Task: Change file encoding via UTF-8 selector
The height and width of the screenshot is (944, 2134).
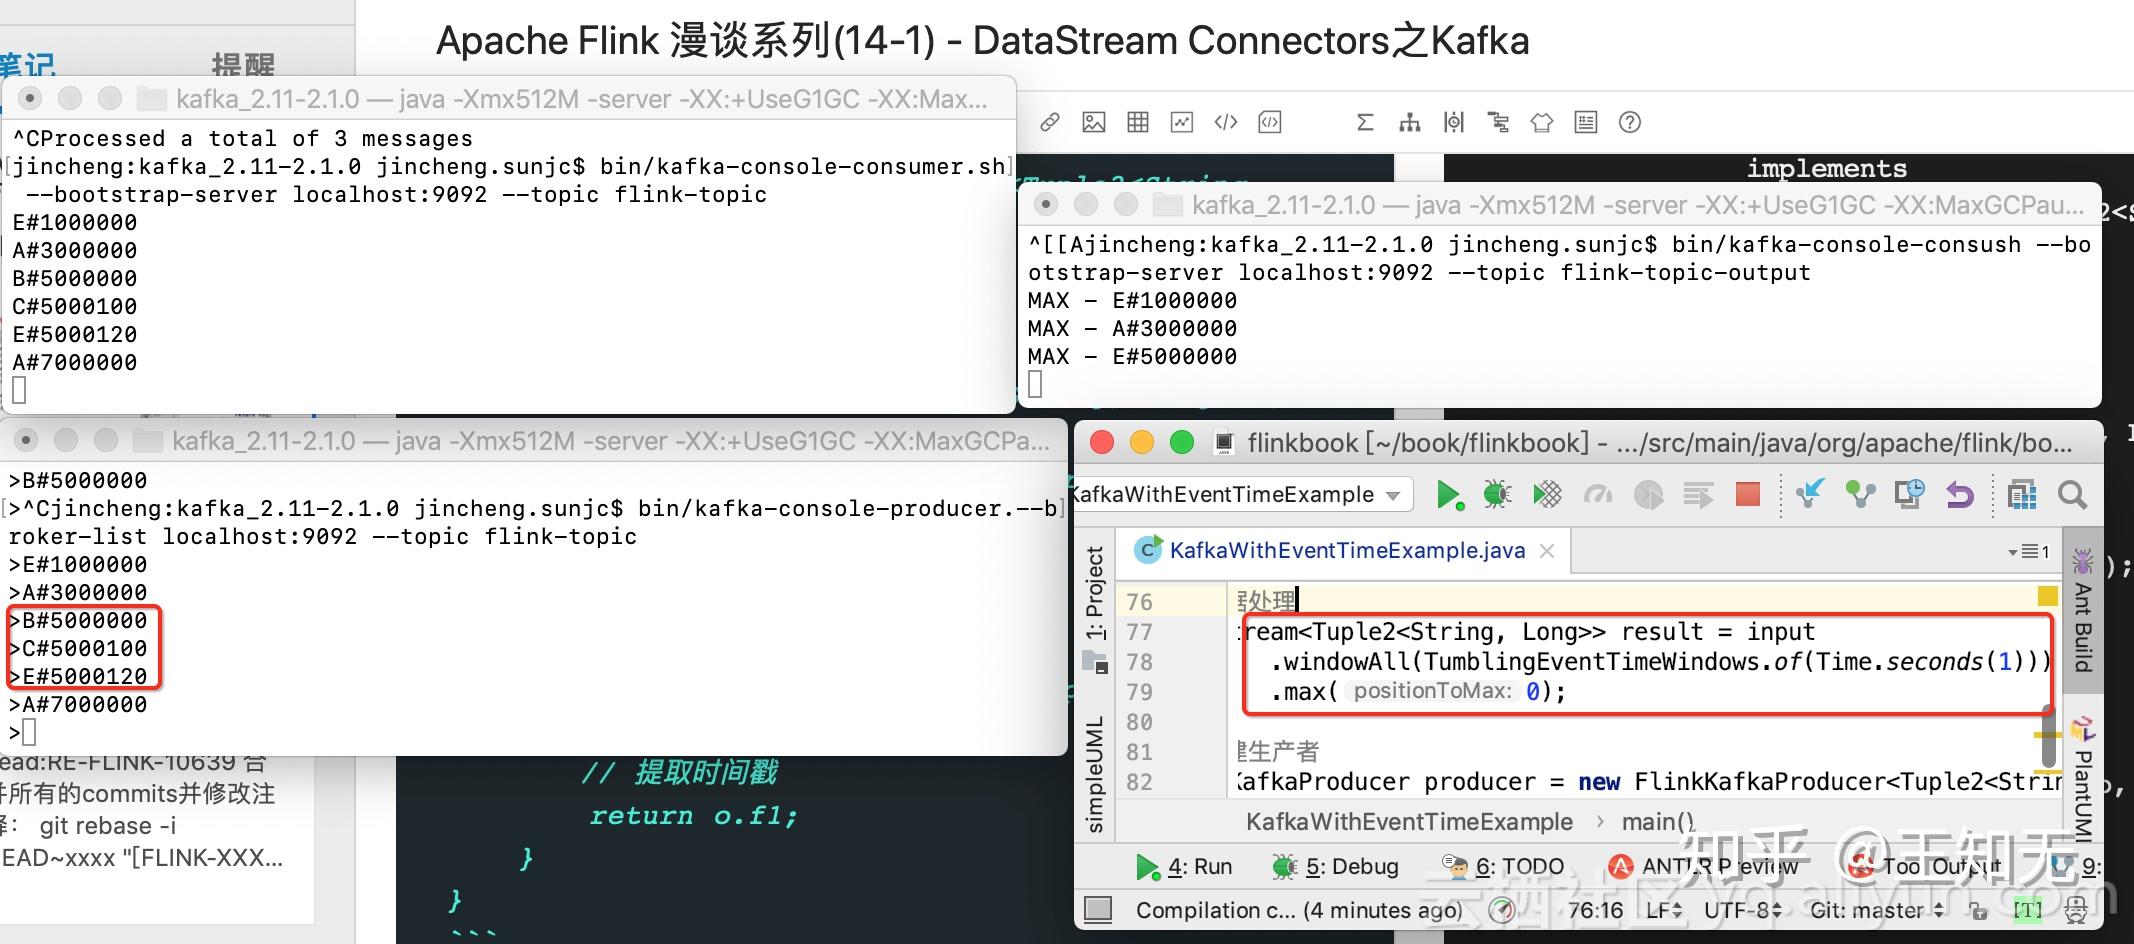Action: point(1738,910)
